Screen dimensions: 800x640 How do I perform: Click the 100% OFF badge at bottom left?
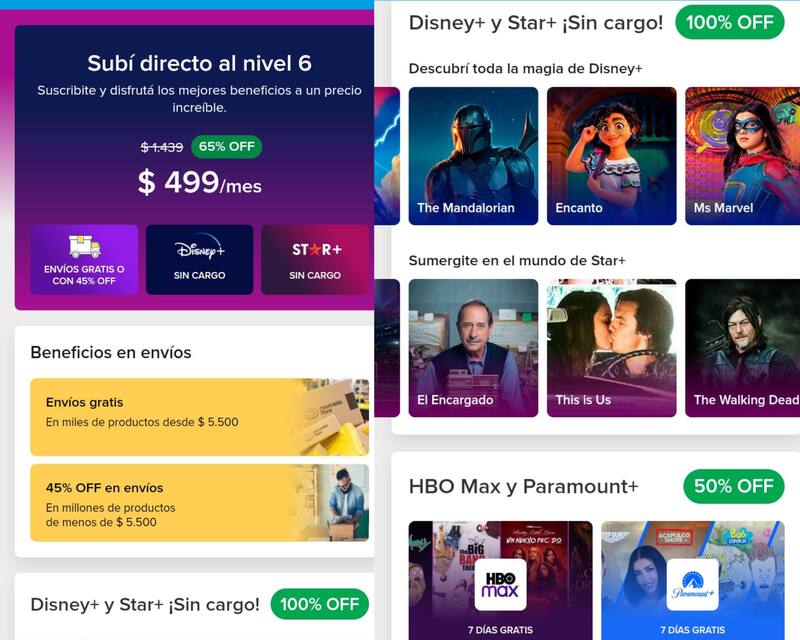point(319,604)
